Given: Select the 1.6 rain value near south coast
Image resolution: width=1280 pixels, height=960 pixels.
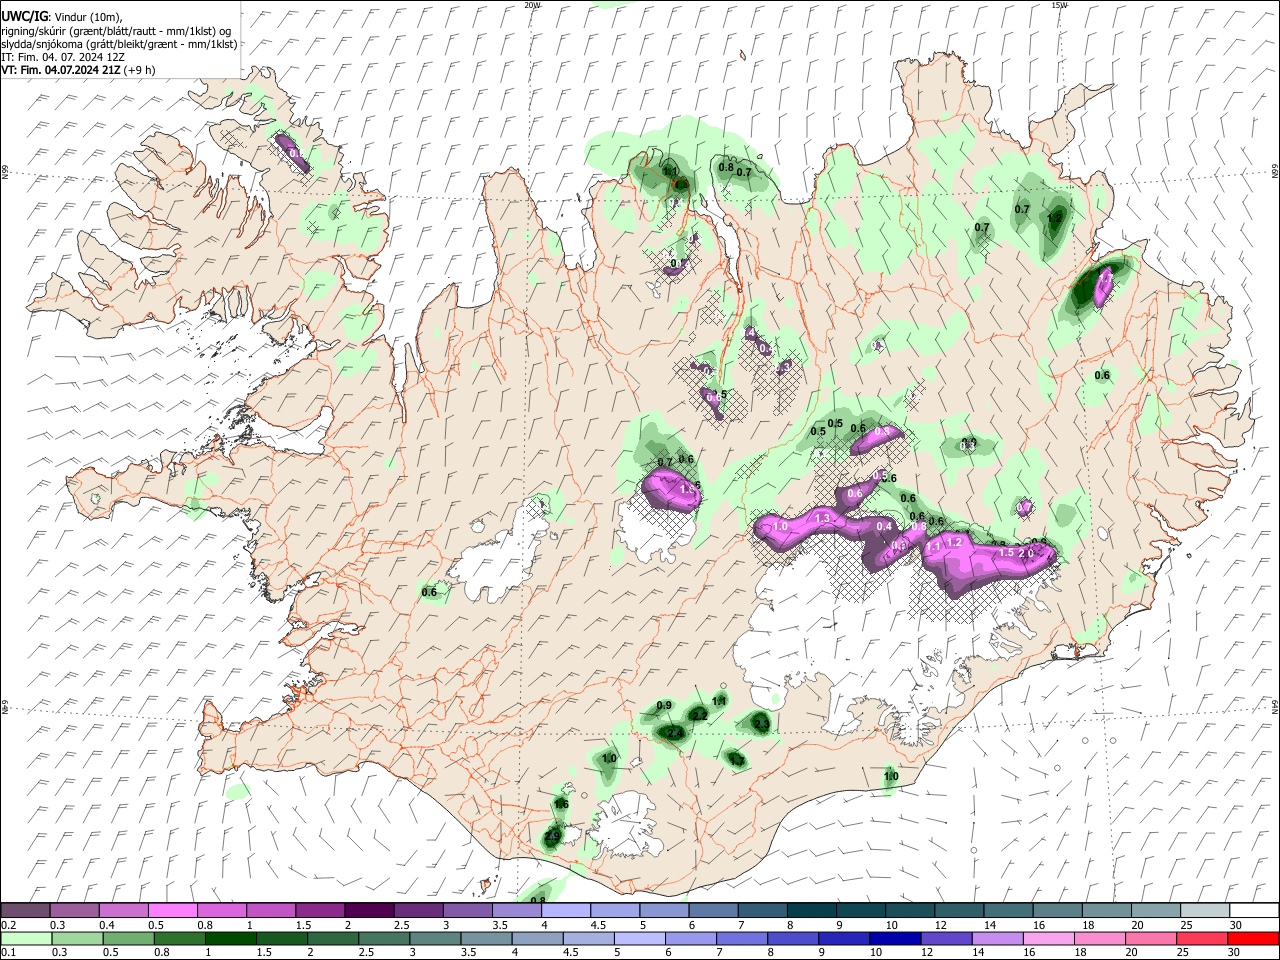Looking at the screenshot, I should pos(561,804).
